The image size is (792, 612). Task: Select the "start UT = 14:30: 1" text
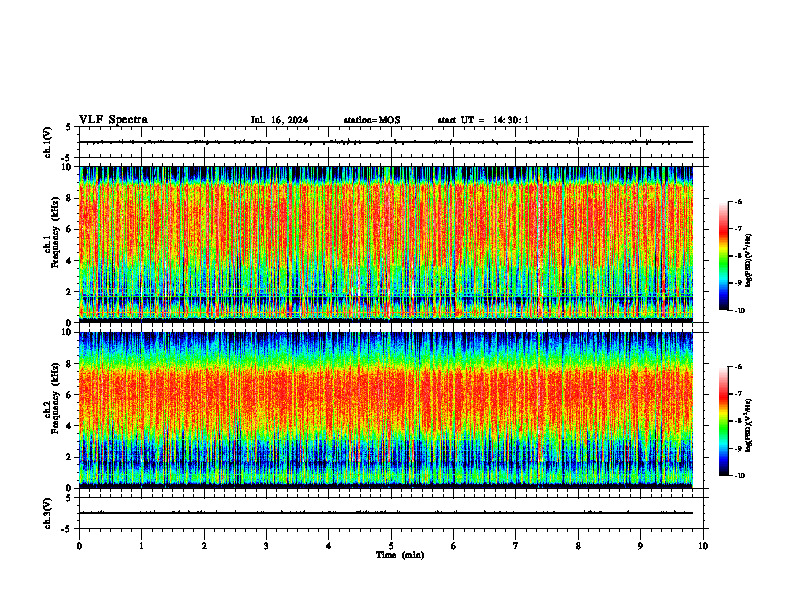click(x=483, y=120)
